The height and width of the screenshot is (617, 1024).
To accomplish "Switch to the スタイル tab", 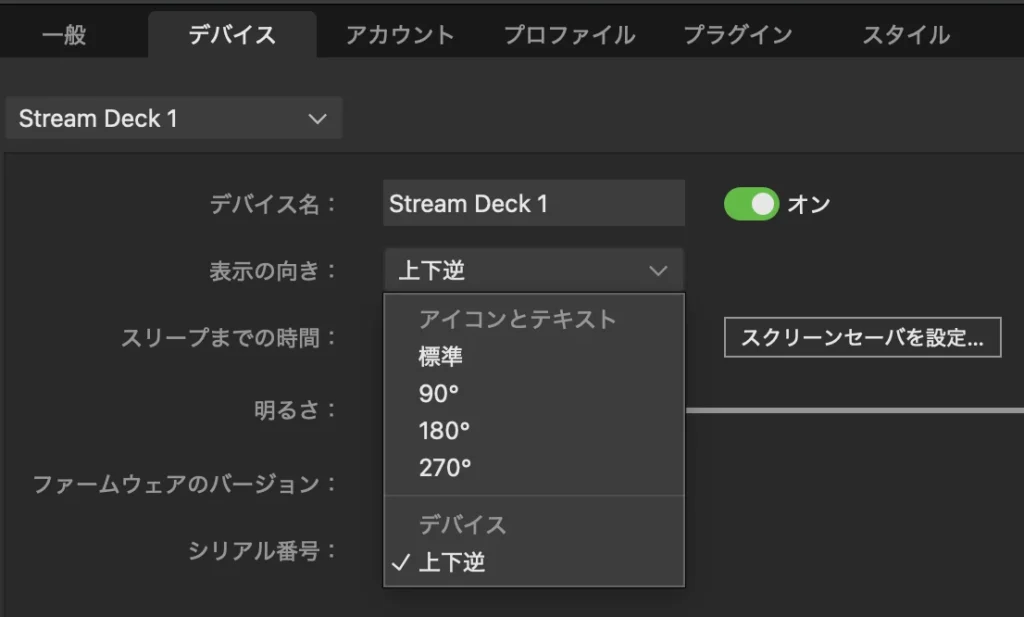I will [906, 35].
